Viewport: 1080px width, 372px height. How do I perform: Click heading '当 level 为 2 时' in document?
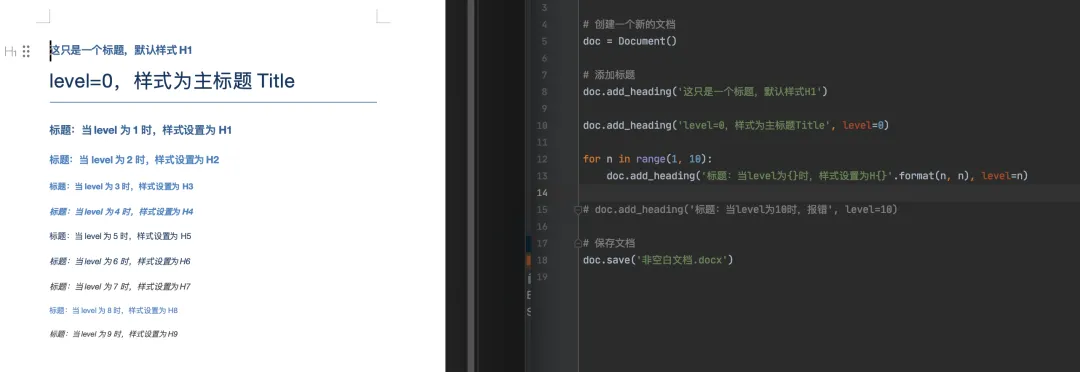pyautogui.click(x=134, y=160)
